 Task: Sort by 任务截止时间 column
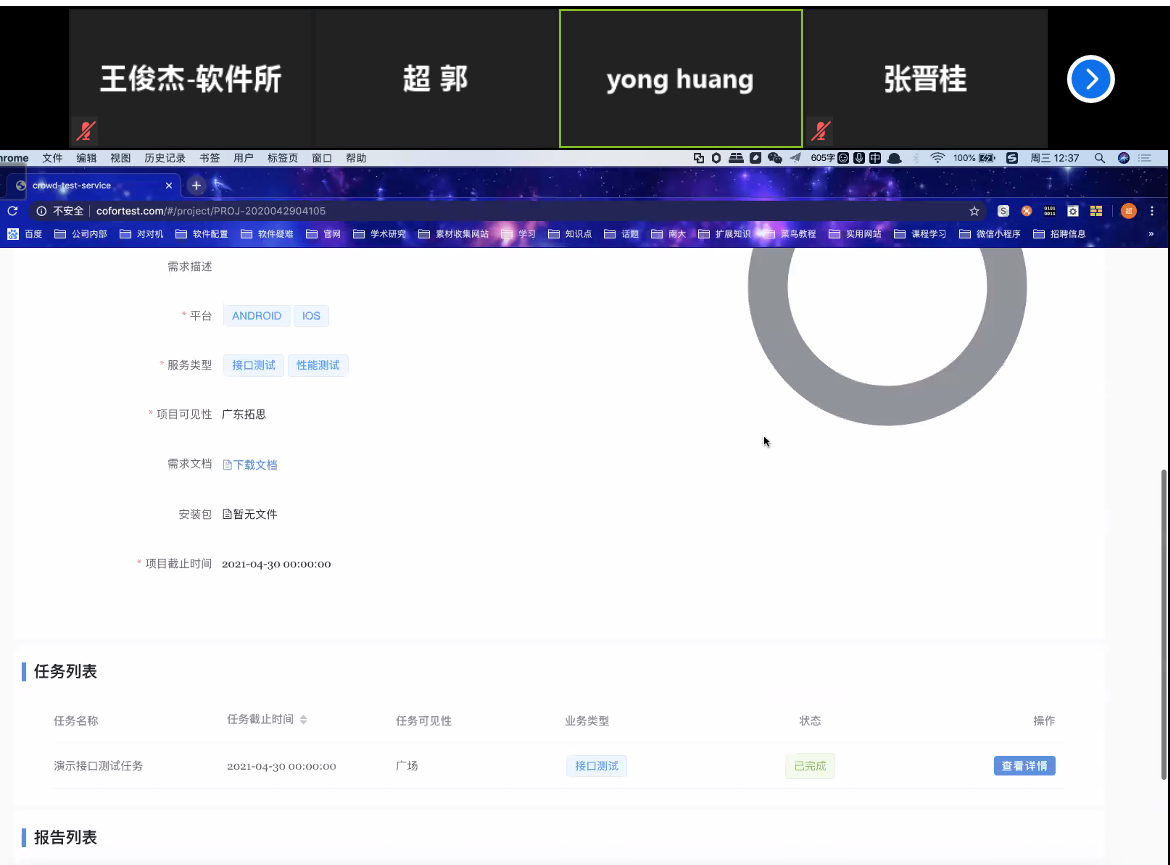coord(303,720)
